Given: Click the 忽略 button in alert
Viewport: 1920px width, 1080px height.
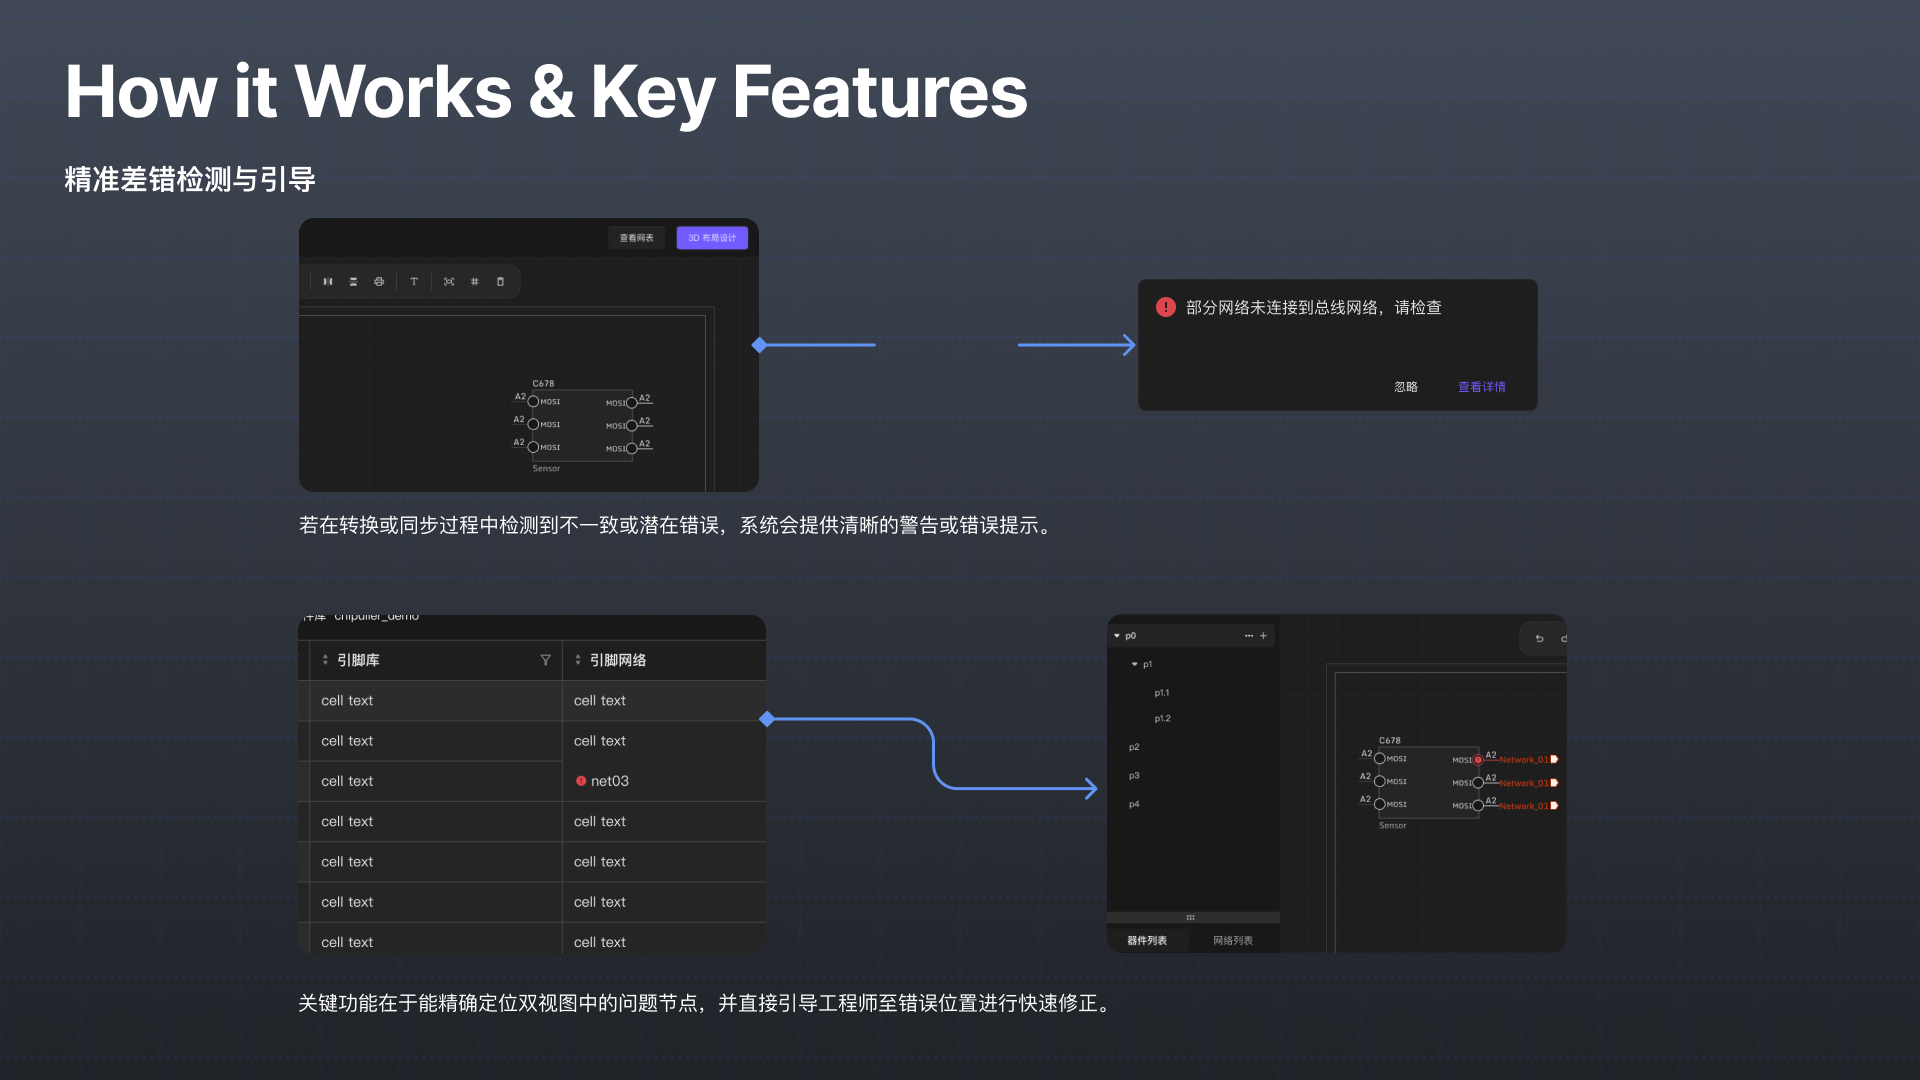Looking at the screenshot, I should (x=1406, y=387).
